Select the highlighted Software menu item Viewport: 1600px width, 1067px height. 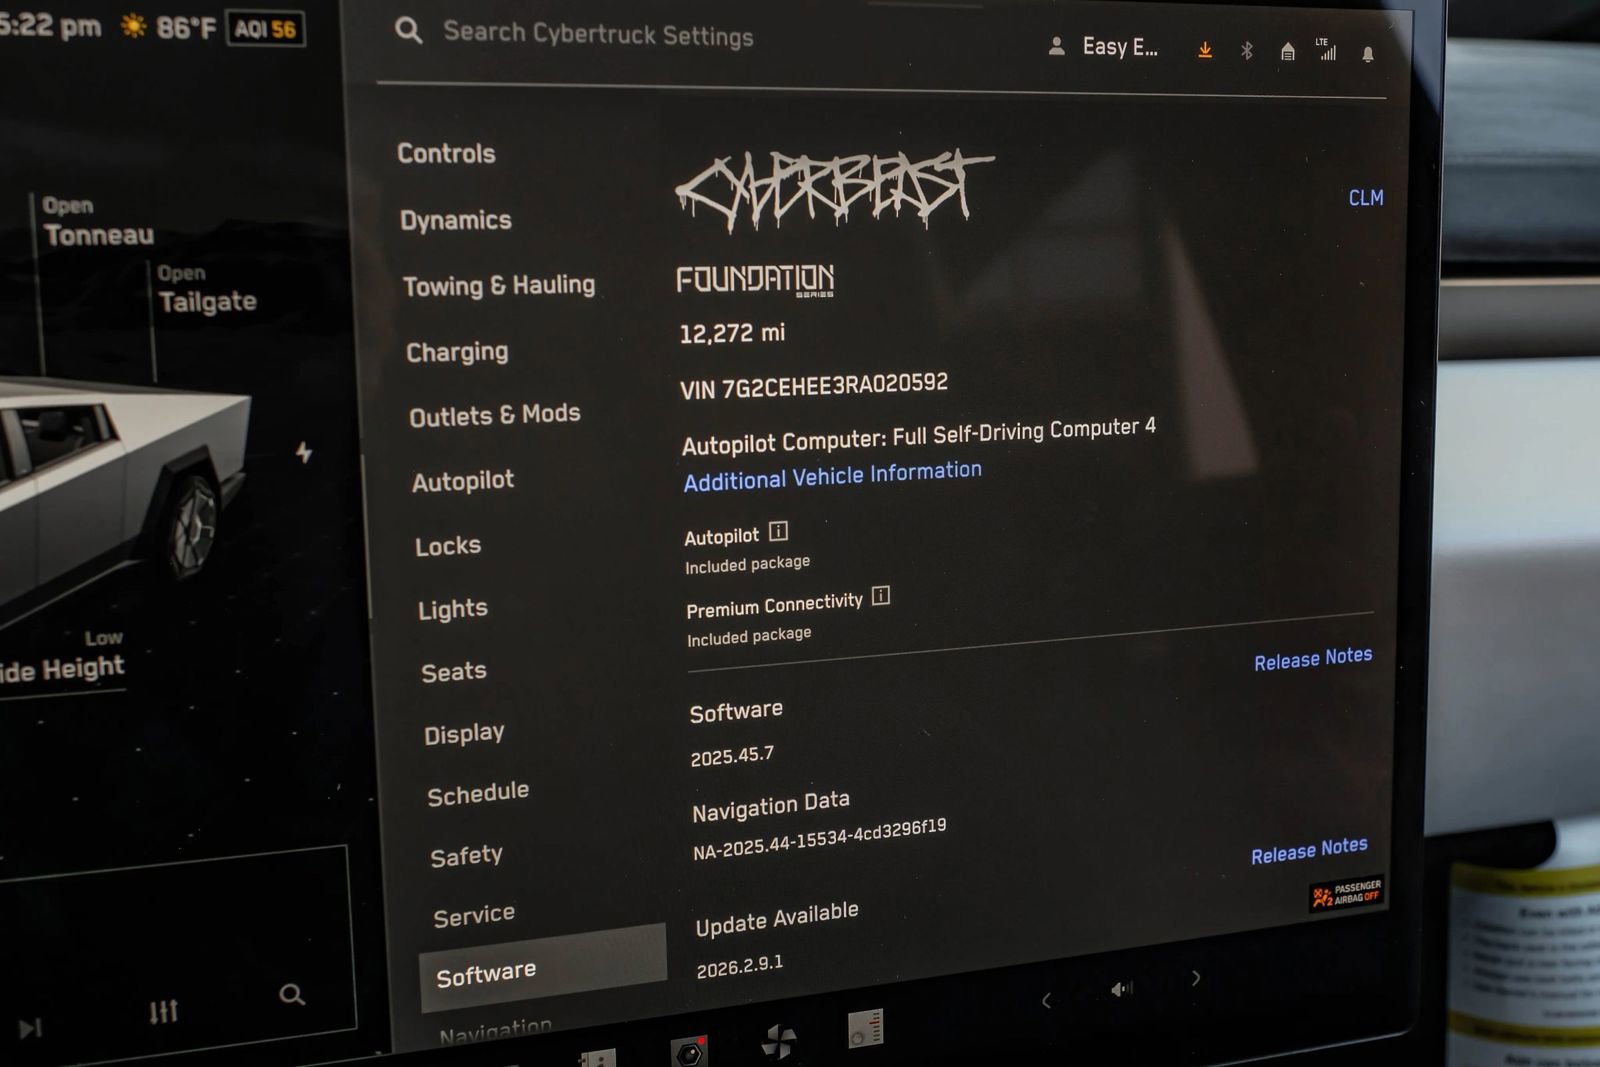tap(543, 968)
